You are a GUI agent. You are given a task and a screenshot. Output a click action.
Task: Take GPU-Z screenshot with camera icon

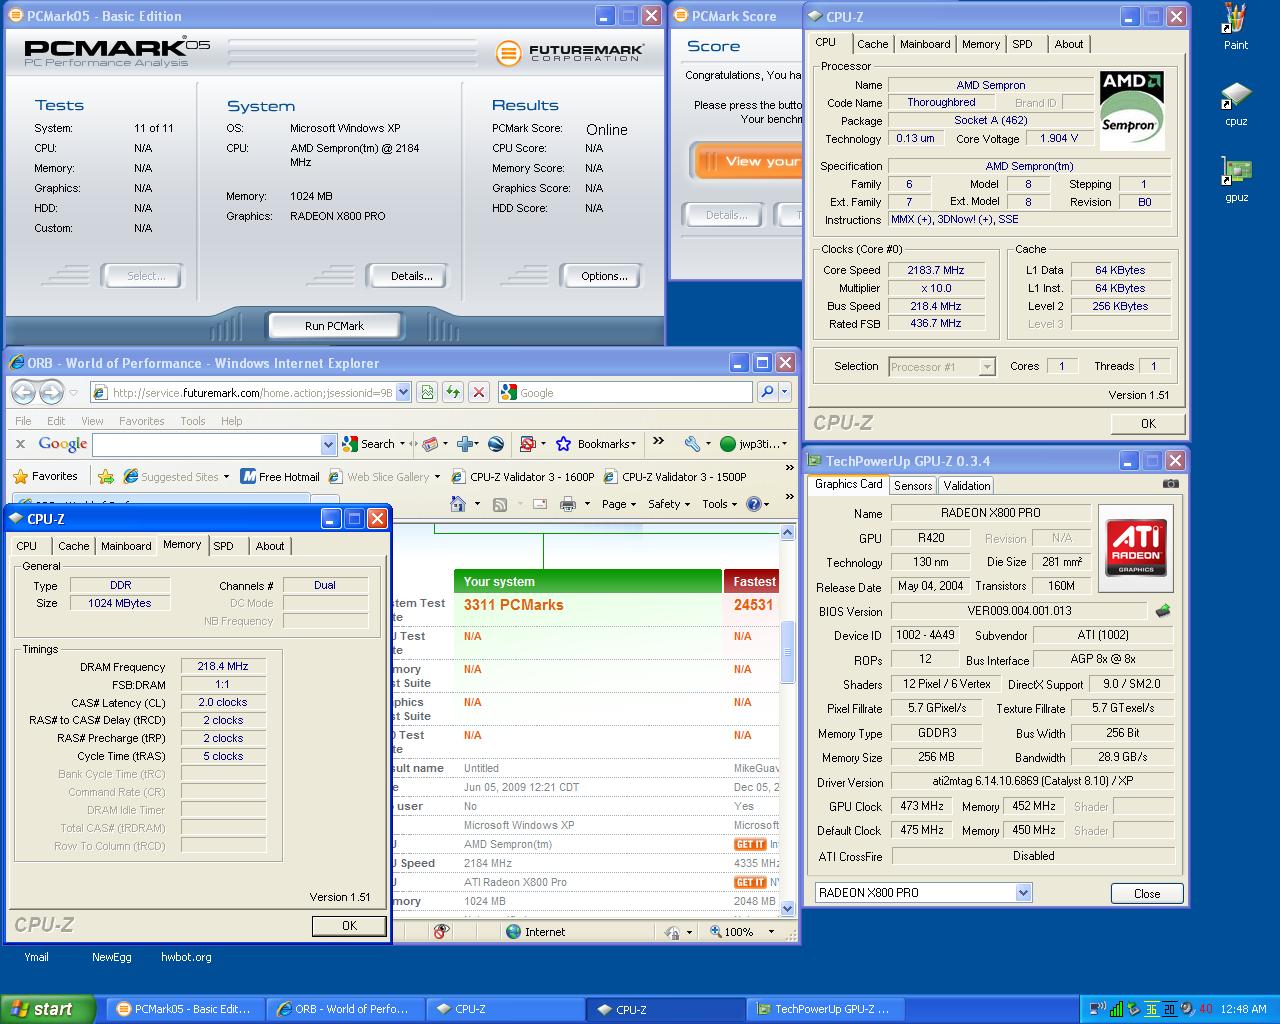1171,484
